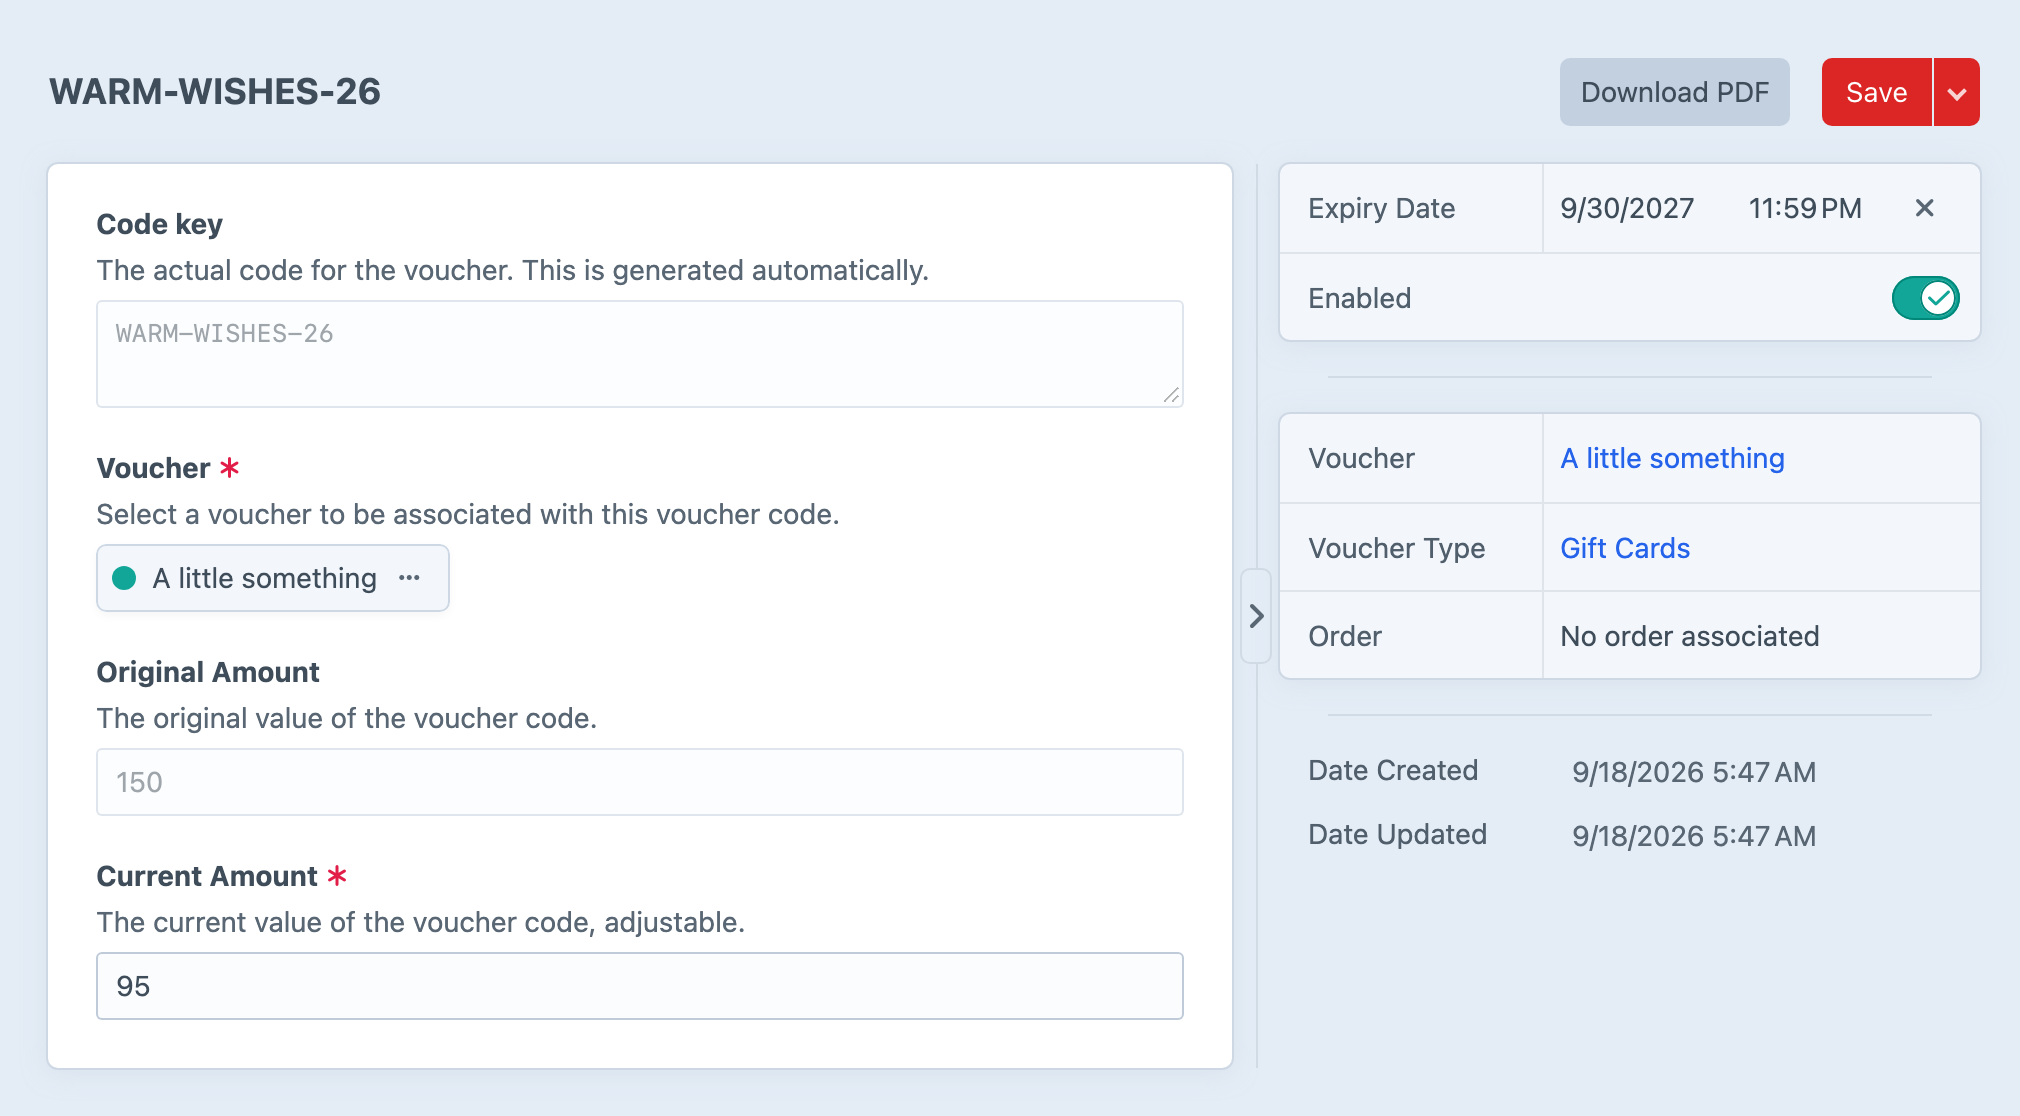Collapse the sidebar with the chevron handle
The height and width of the screenshot is (1116, 2020).
point(1256,616)
